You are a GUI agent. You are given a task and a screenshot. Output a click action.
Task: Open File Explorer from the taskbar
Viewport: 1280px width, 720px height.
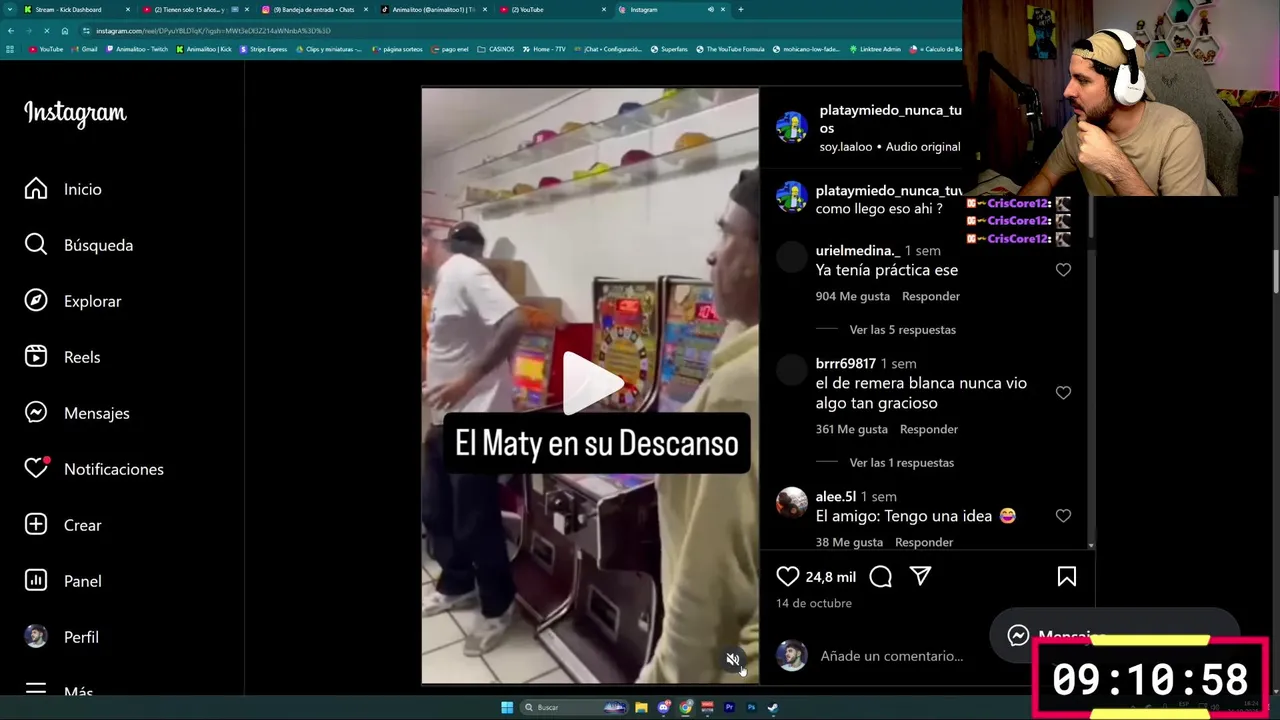tap(641, 707)
